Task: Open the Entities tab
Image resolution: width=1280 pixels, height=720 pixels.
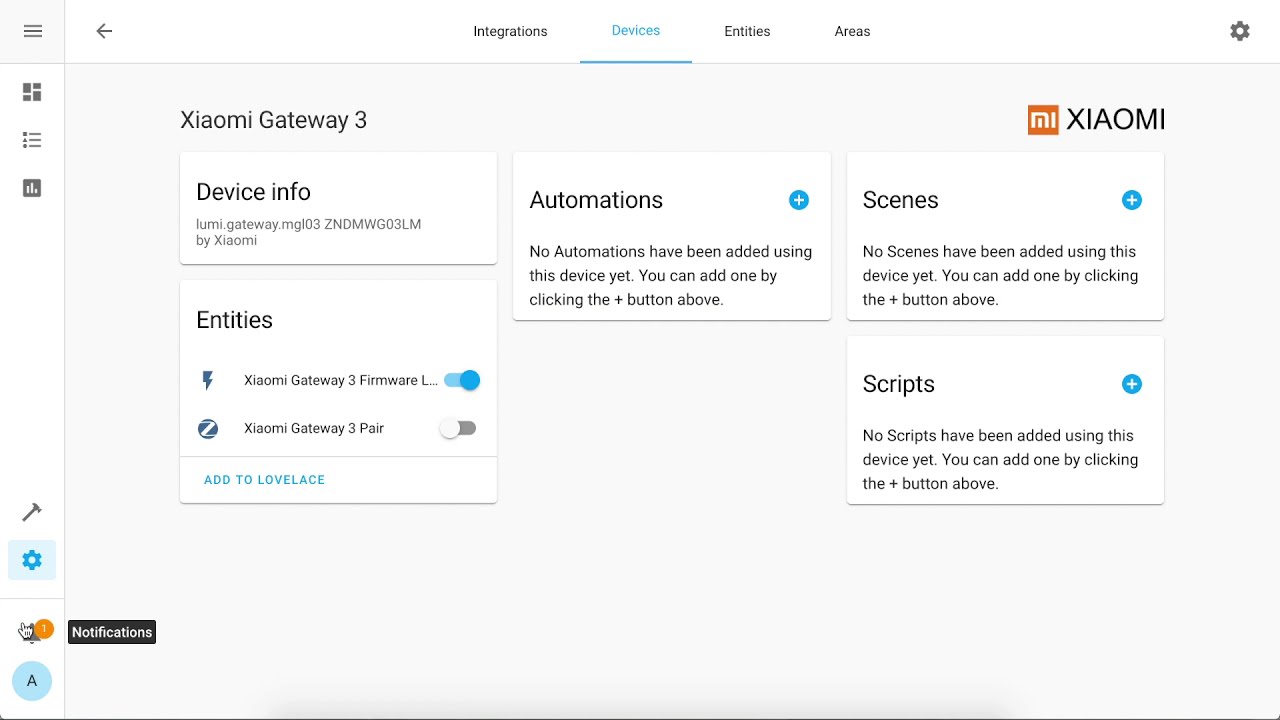Action: (x=747, y=31)
